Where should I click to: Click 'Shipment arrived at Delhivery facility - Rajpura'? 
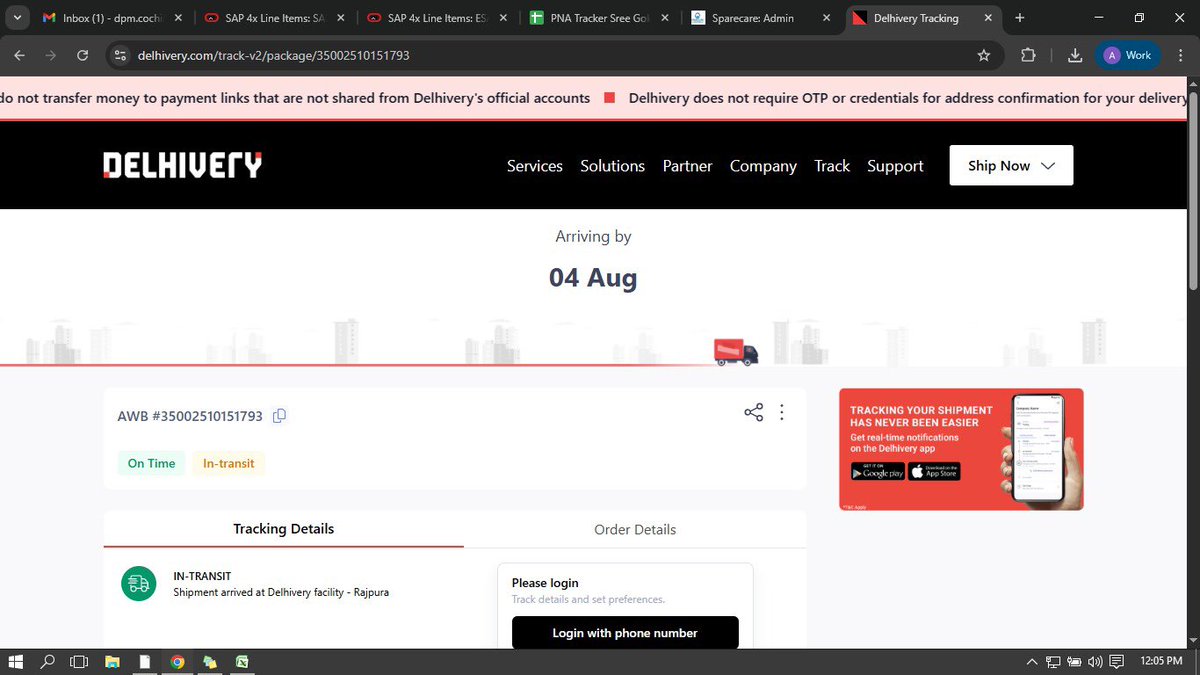click(x=281, y=592)
